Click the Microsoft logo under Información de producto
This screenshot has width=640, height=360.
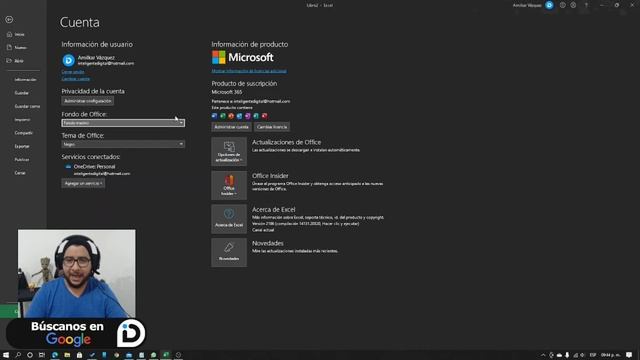coord(242,58)
